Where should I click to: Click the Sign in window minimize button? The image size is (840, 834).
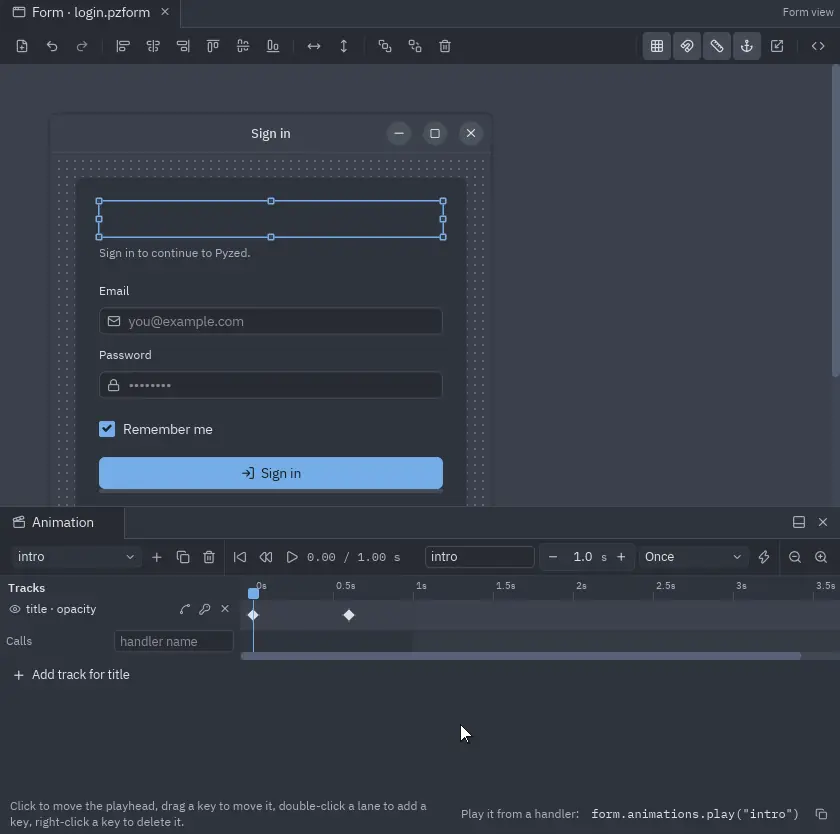coord(399,133)
